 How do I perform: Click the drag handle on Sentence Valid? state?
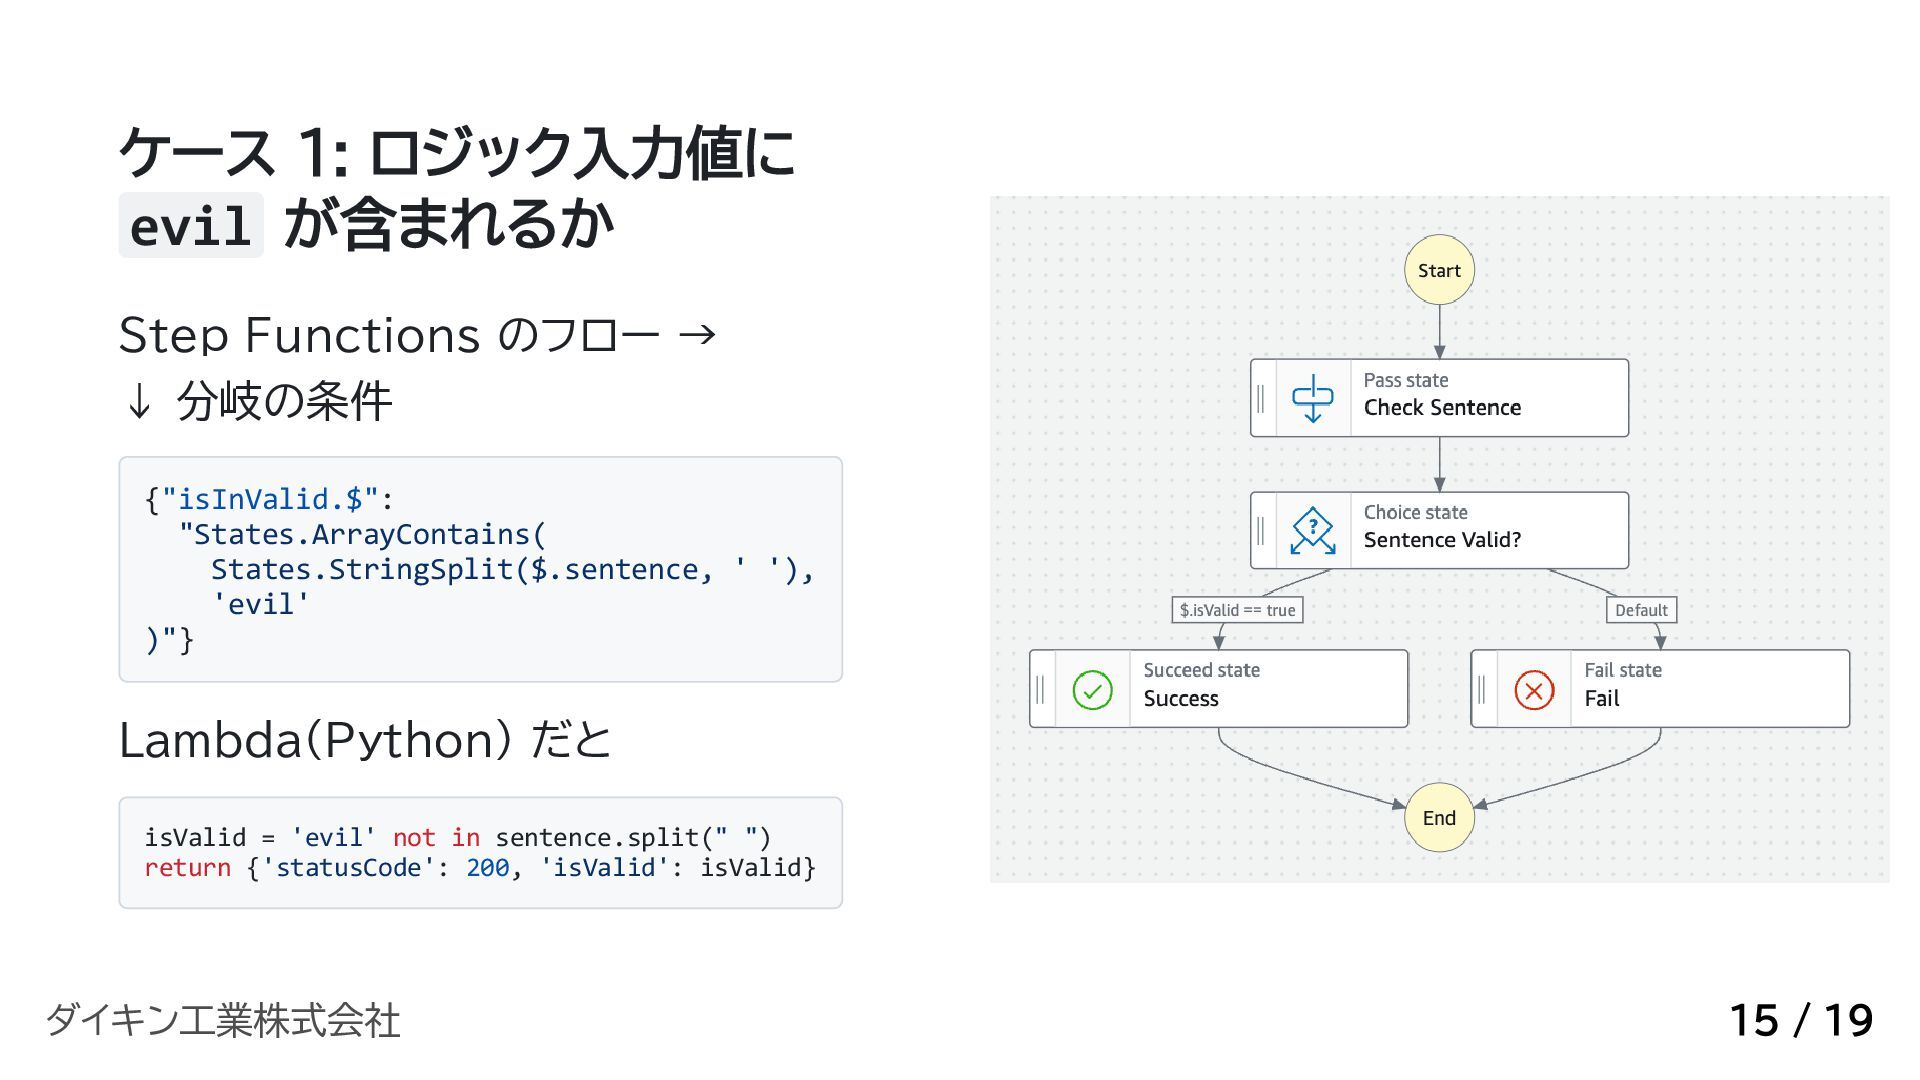point(1260,530)
